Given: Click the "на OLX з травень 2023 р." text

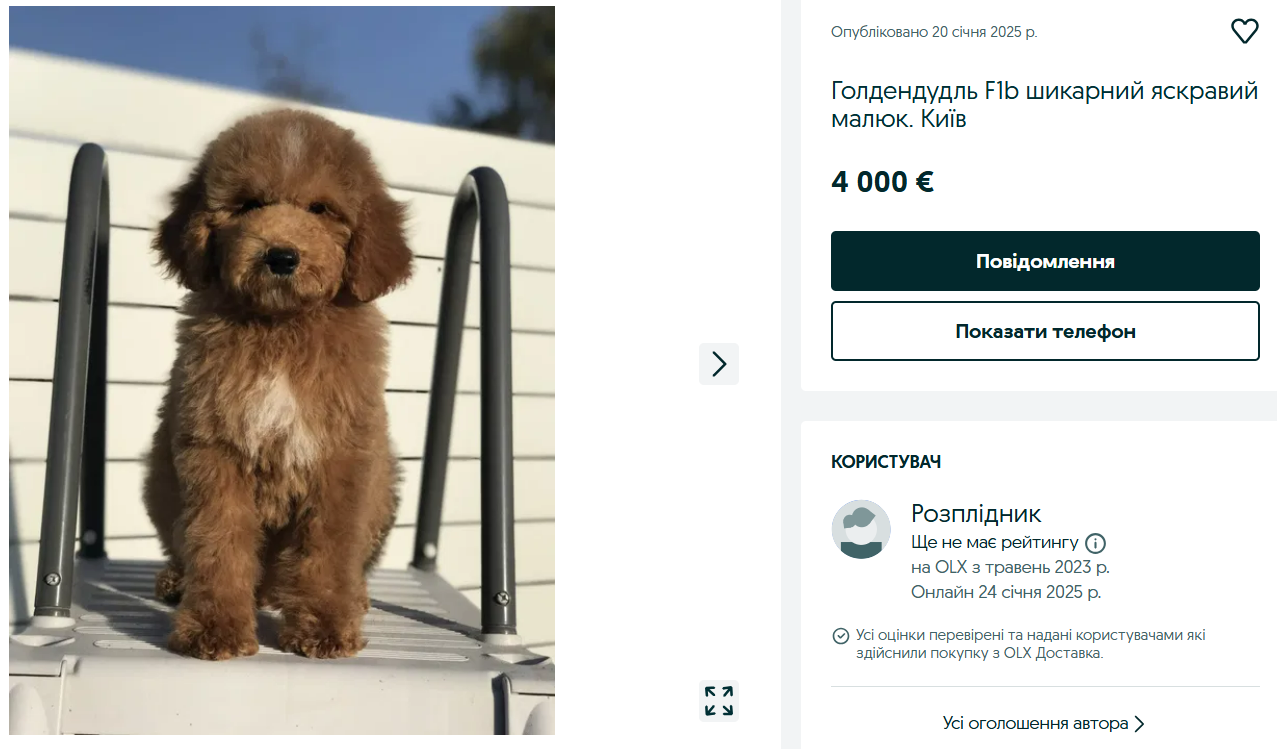Looking at the screenshot, I should coord(1002,567).
